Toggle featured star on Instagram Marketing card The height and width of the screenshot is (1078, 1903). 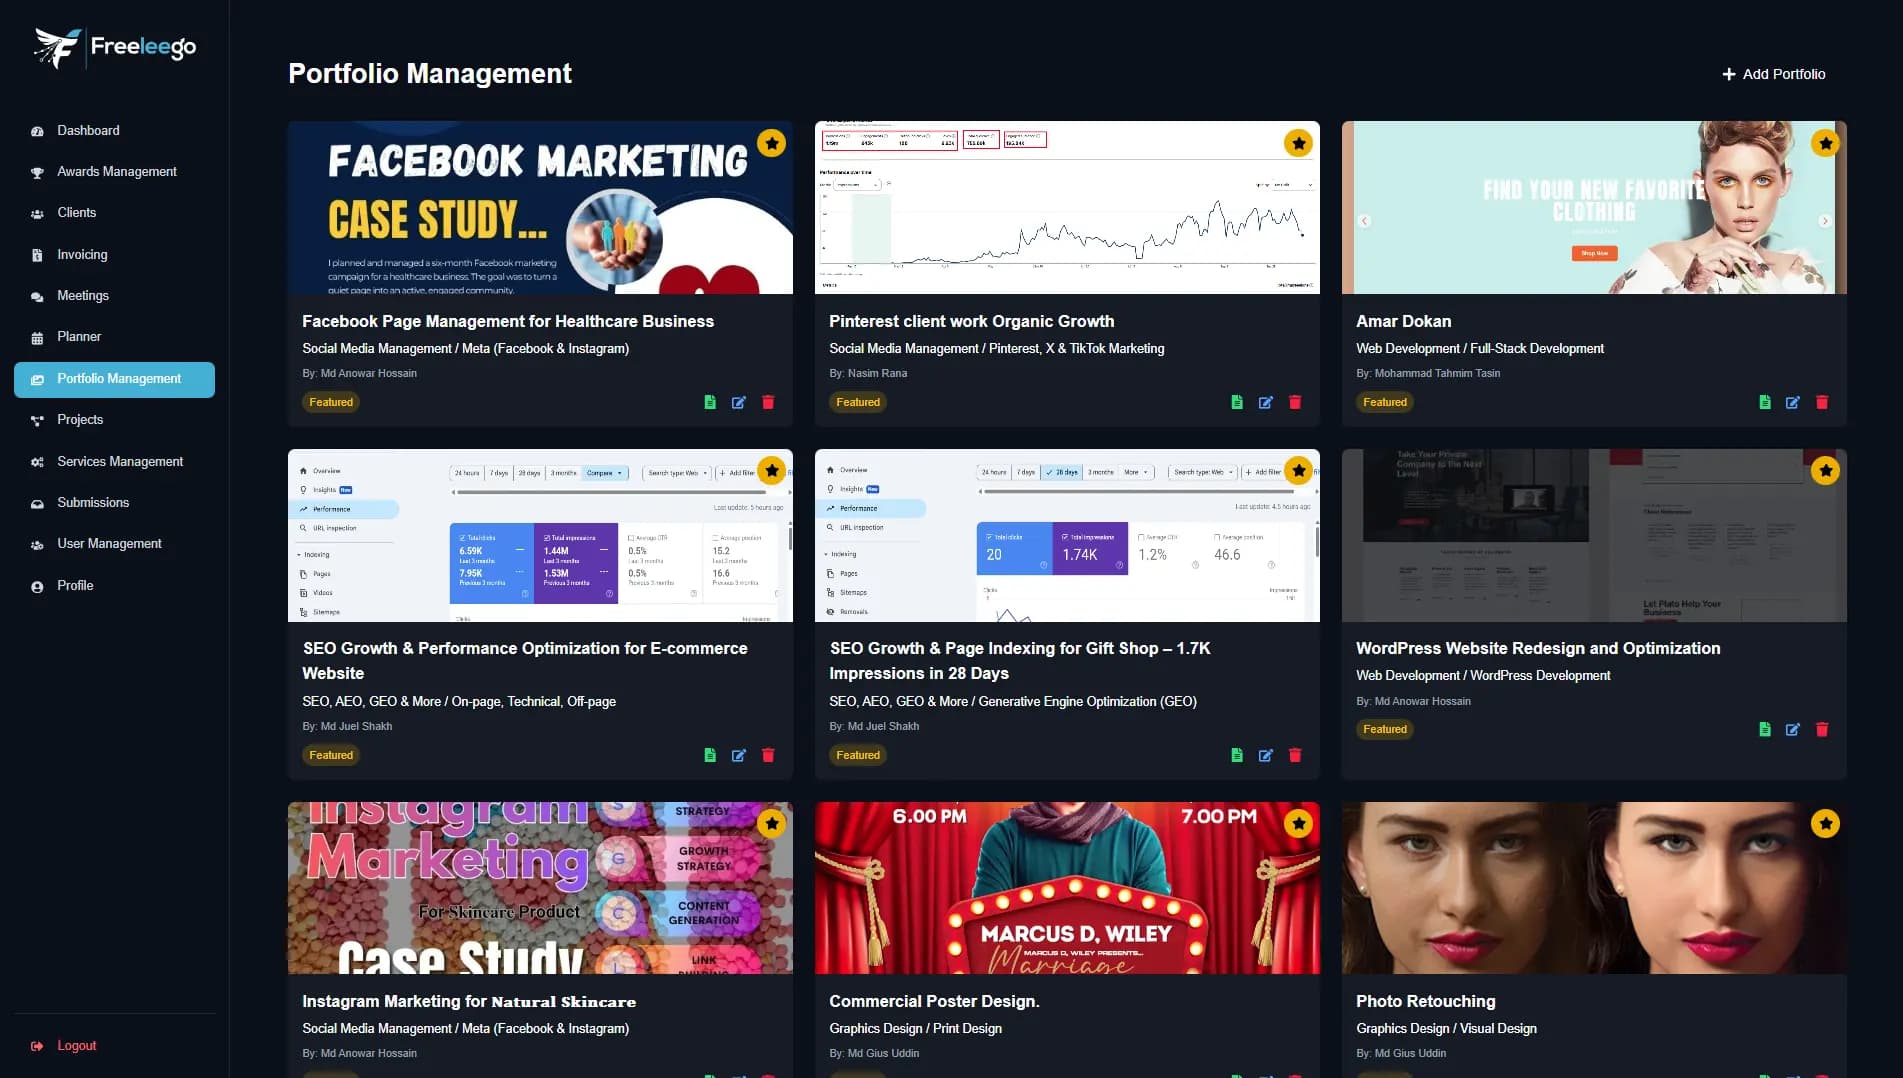tap(771, 823)
